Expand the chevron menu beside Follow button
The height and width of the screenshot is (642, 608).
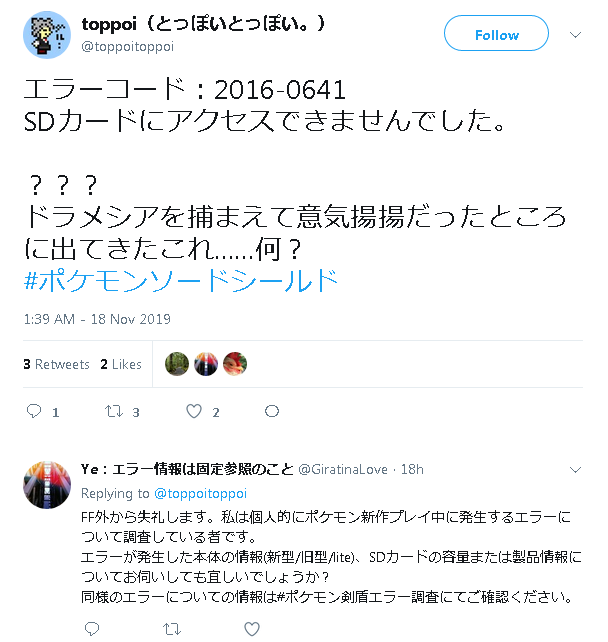(575, 35)
